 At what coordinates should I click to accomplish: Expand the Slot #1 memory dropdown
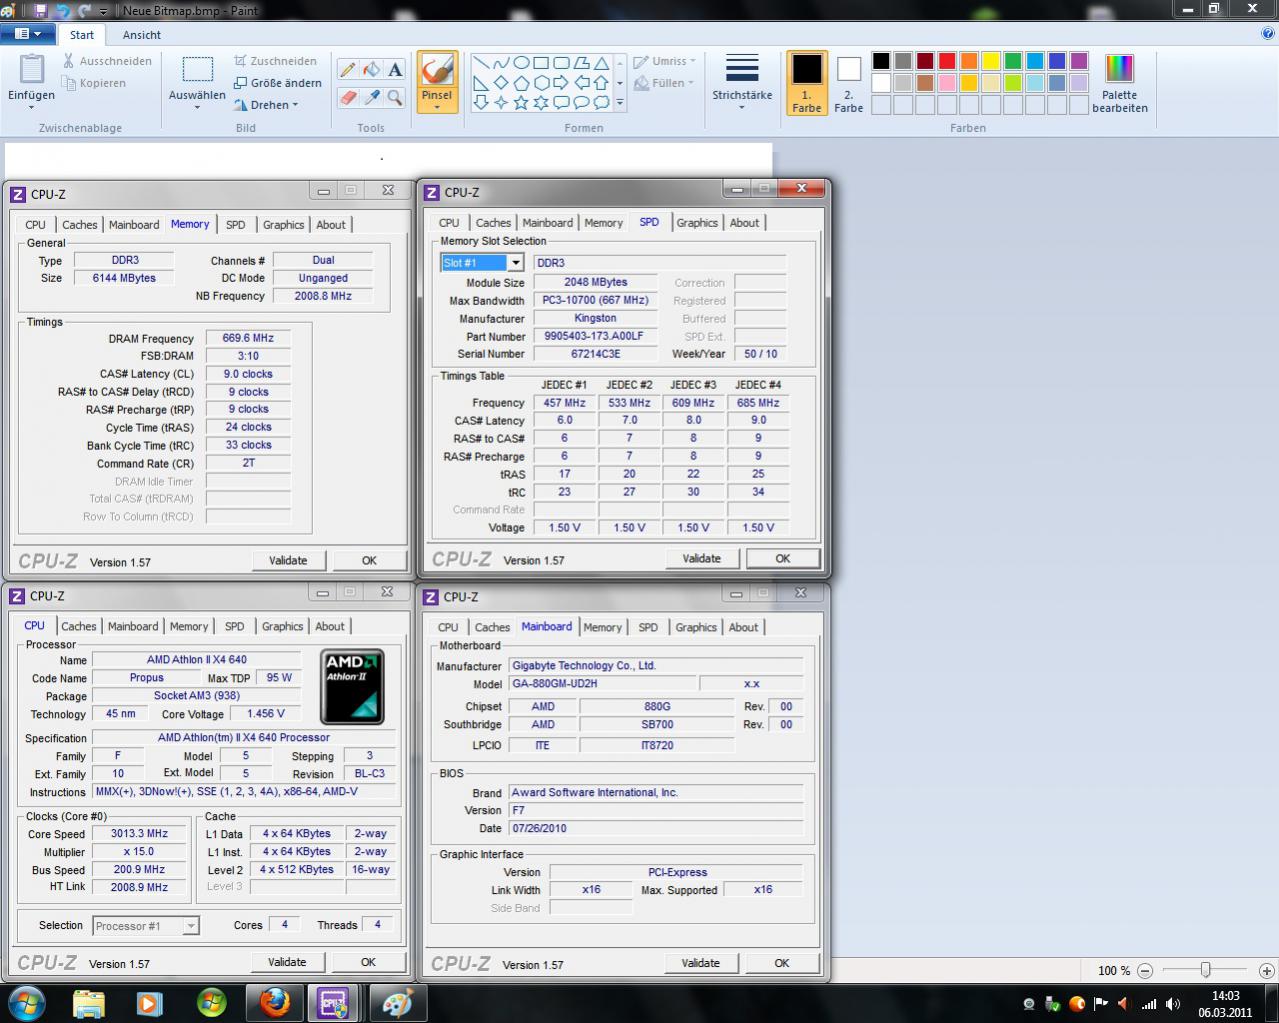click(x=515, y=263)
